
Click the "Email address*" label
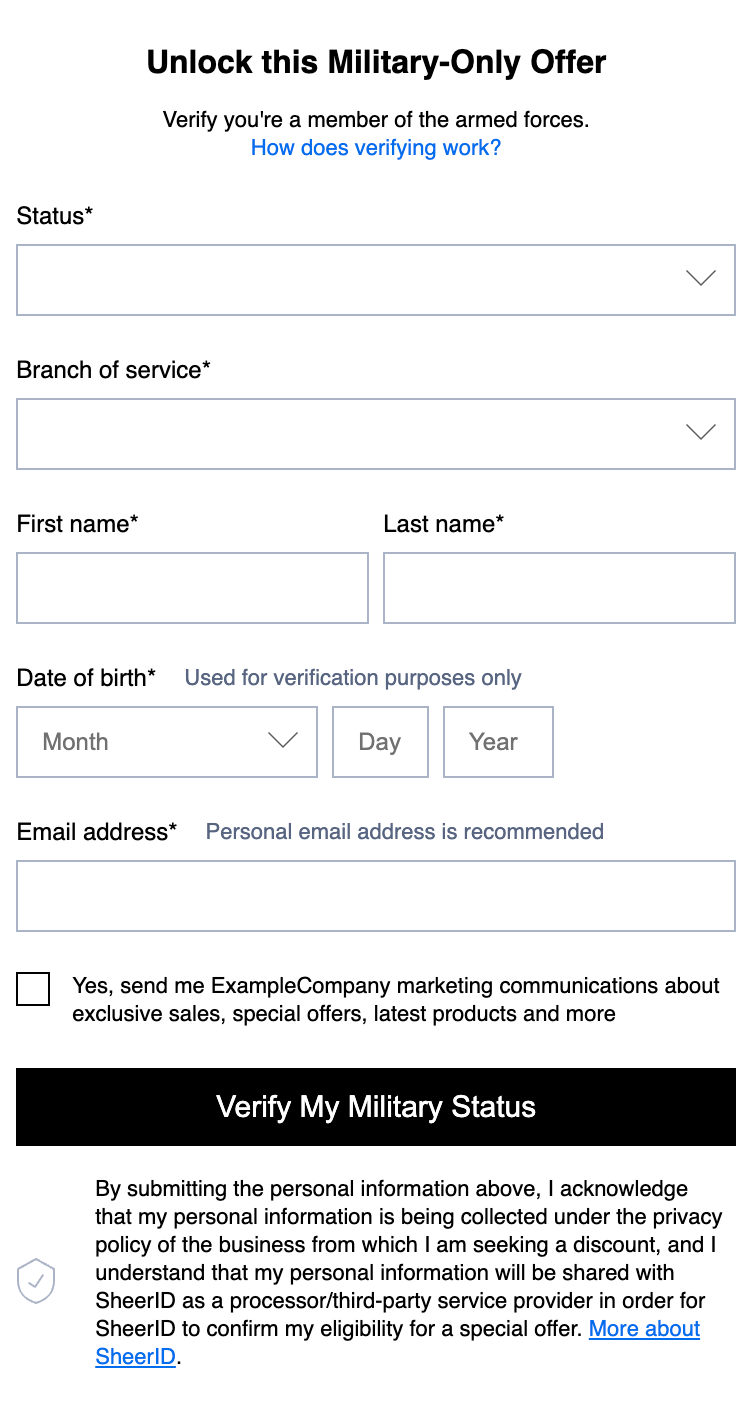pos(97,832)
